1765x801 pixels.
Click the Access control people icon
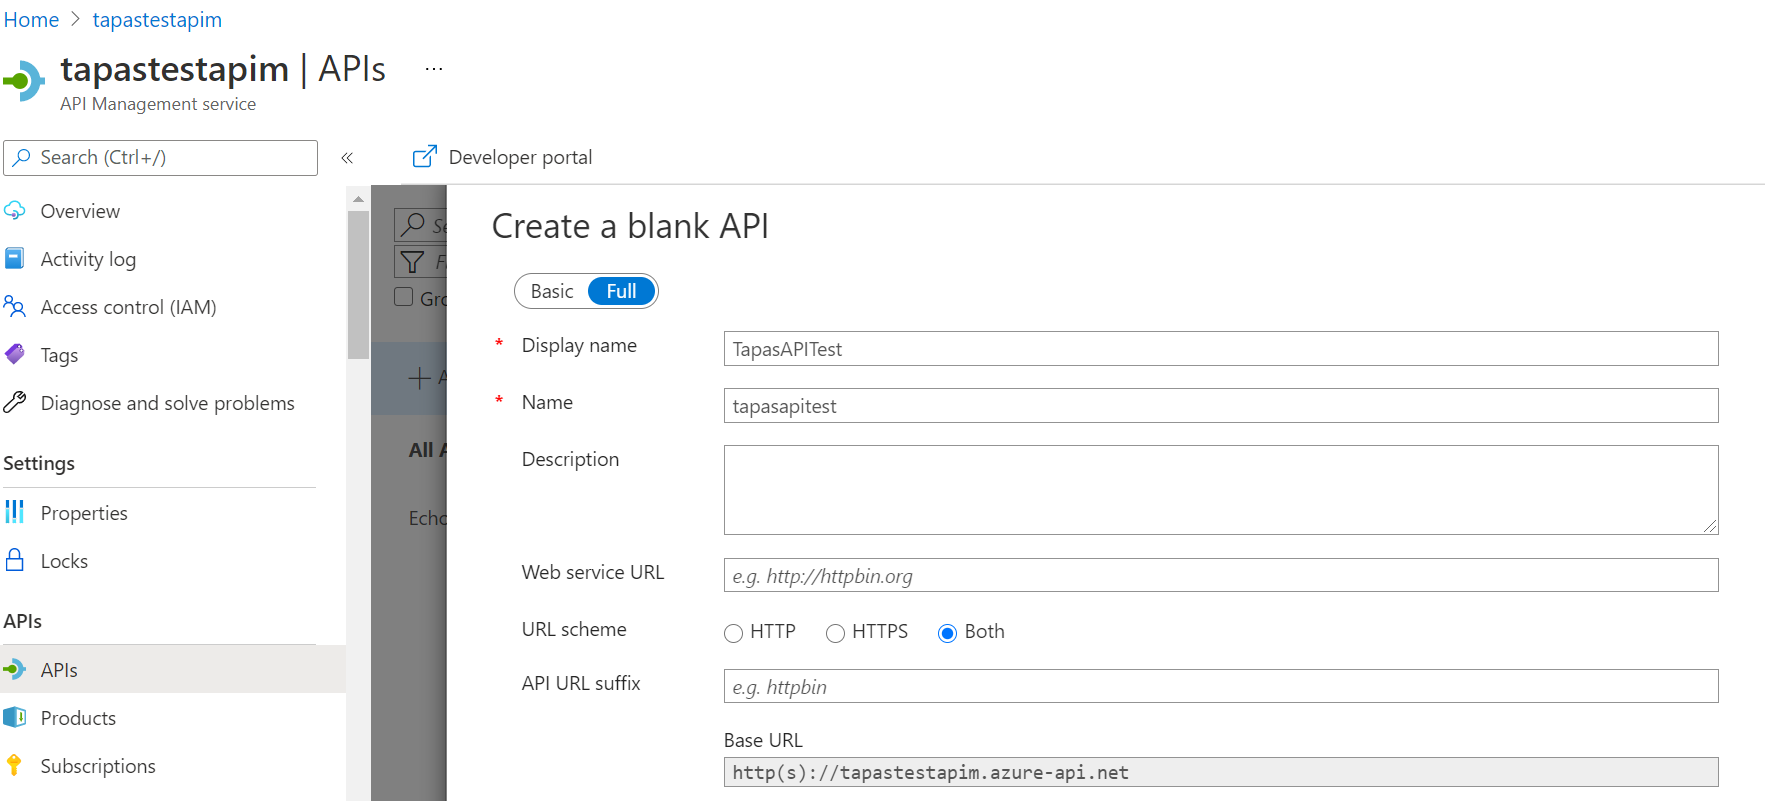point(15,307)
